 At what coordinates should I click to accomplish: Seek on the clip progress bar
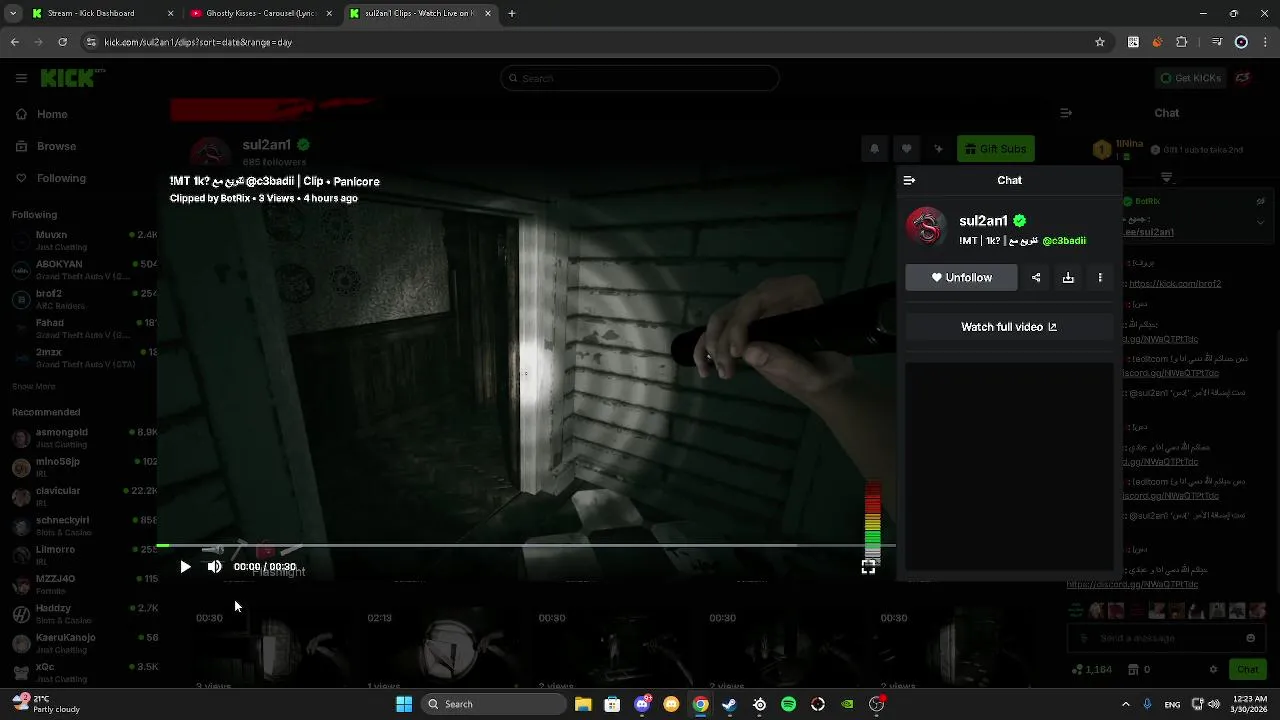(x=526, y=546)
